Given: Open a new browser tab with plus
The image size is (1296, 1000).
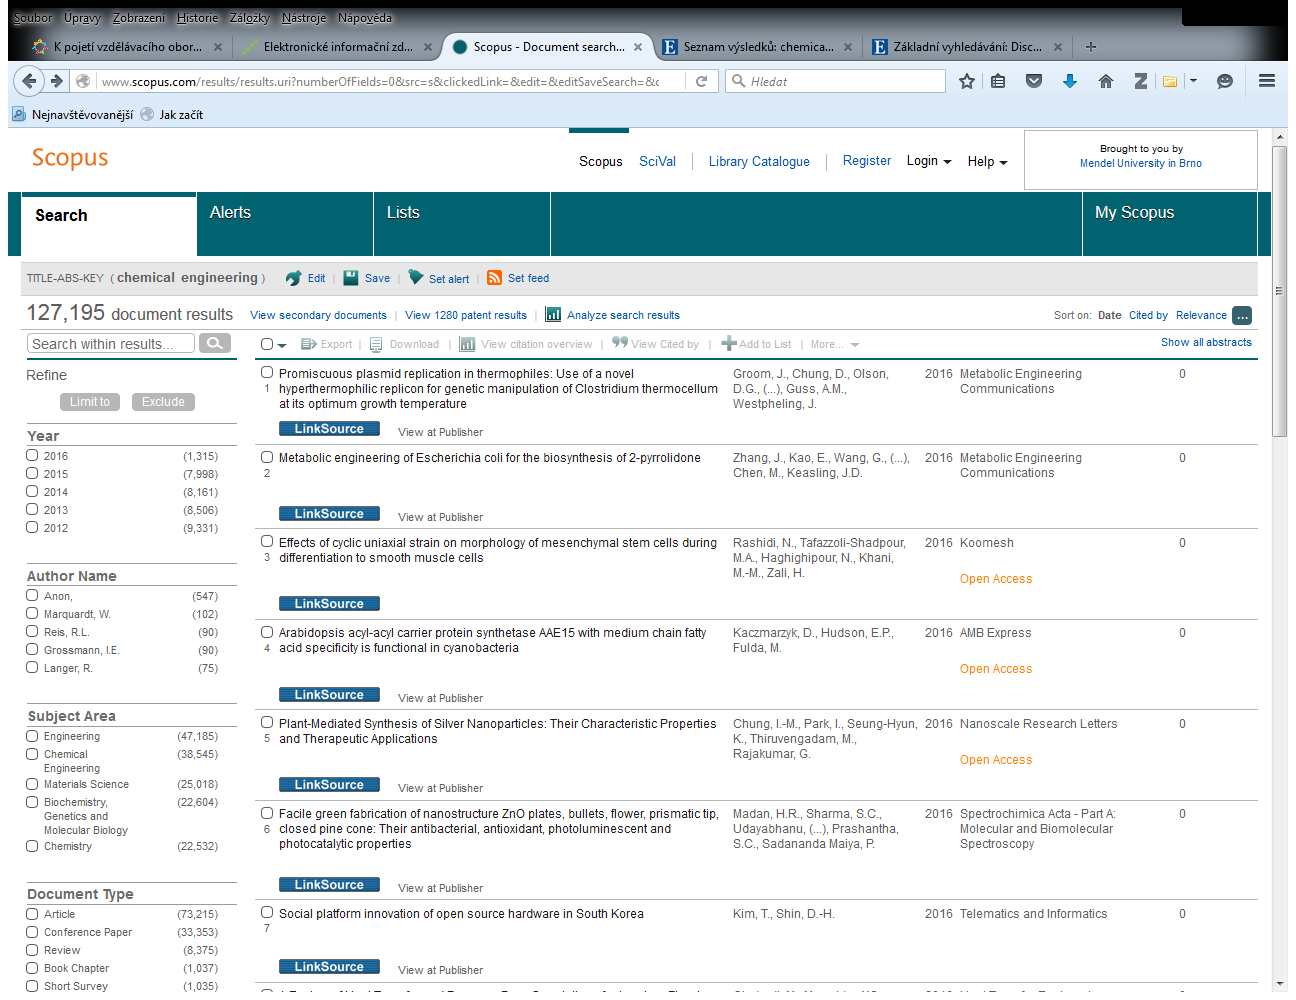Looking at the screenshot, I should click(x=1091, y=46).
